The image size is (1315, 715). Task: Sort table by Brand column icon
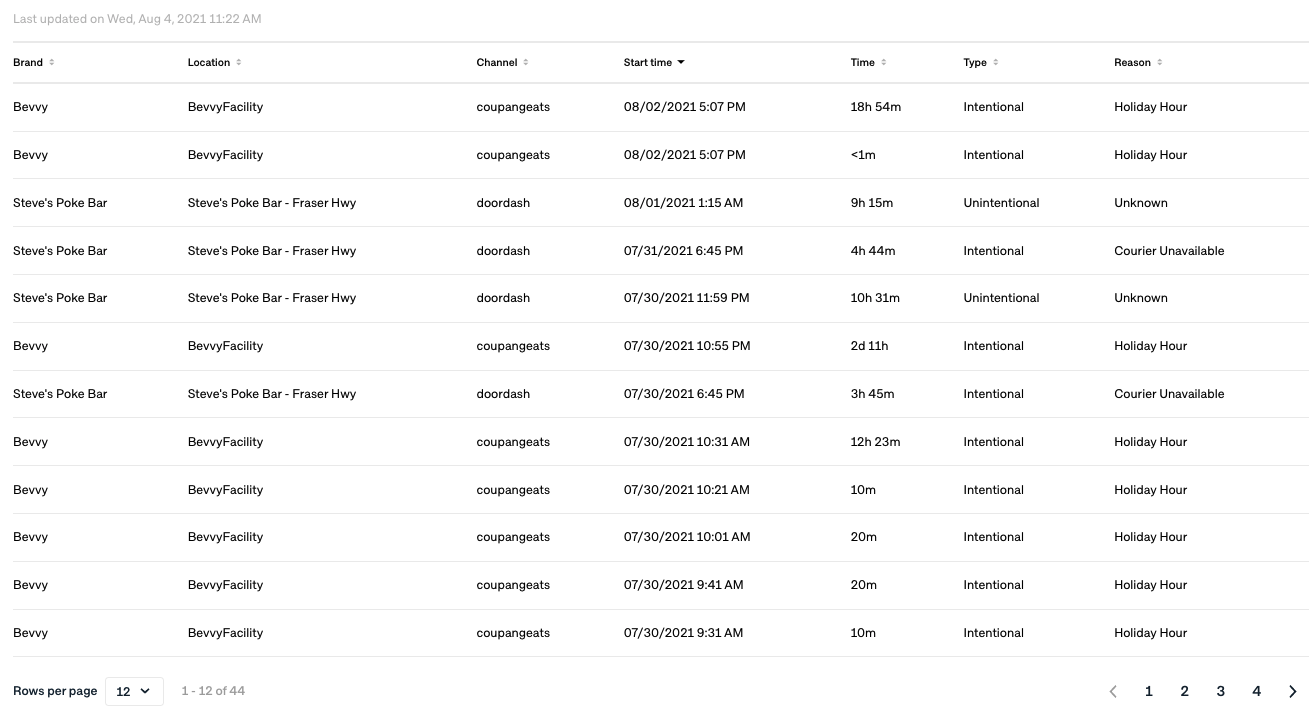click(52, 62)
